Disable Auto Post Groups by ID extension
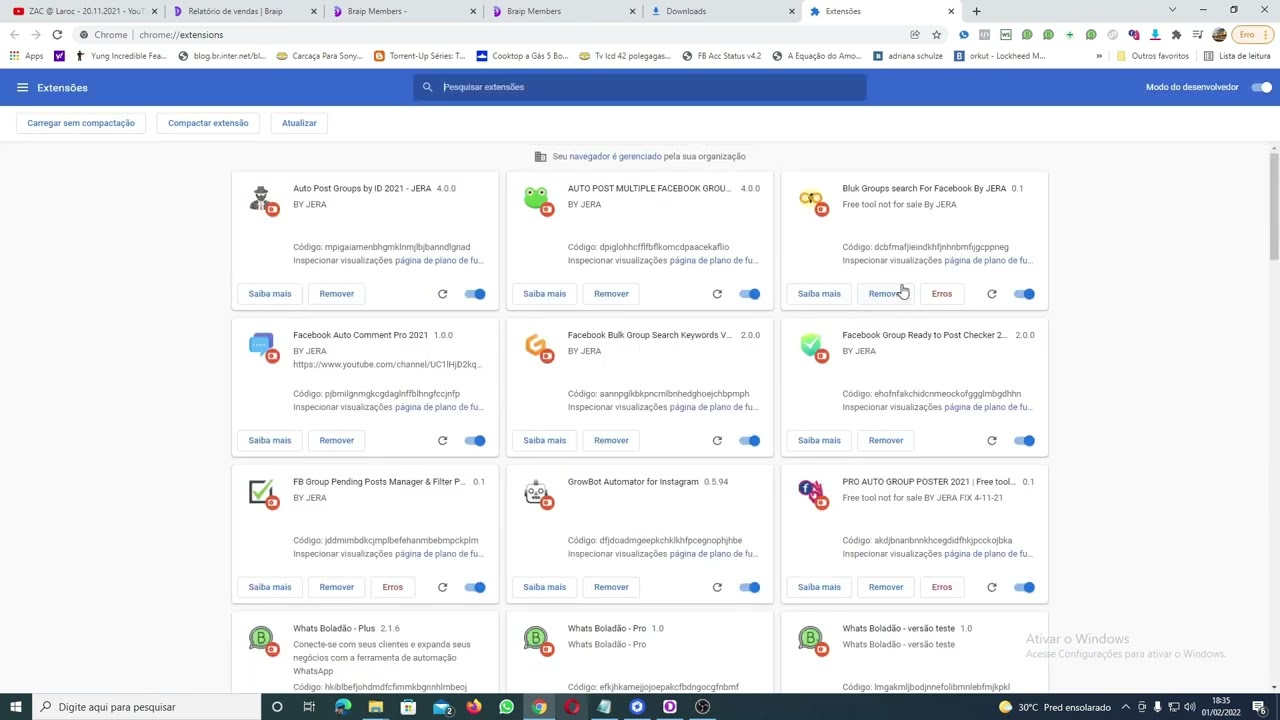 (x=475, y=294)
